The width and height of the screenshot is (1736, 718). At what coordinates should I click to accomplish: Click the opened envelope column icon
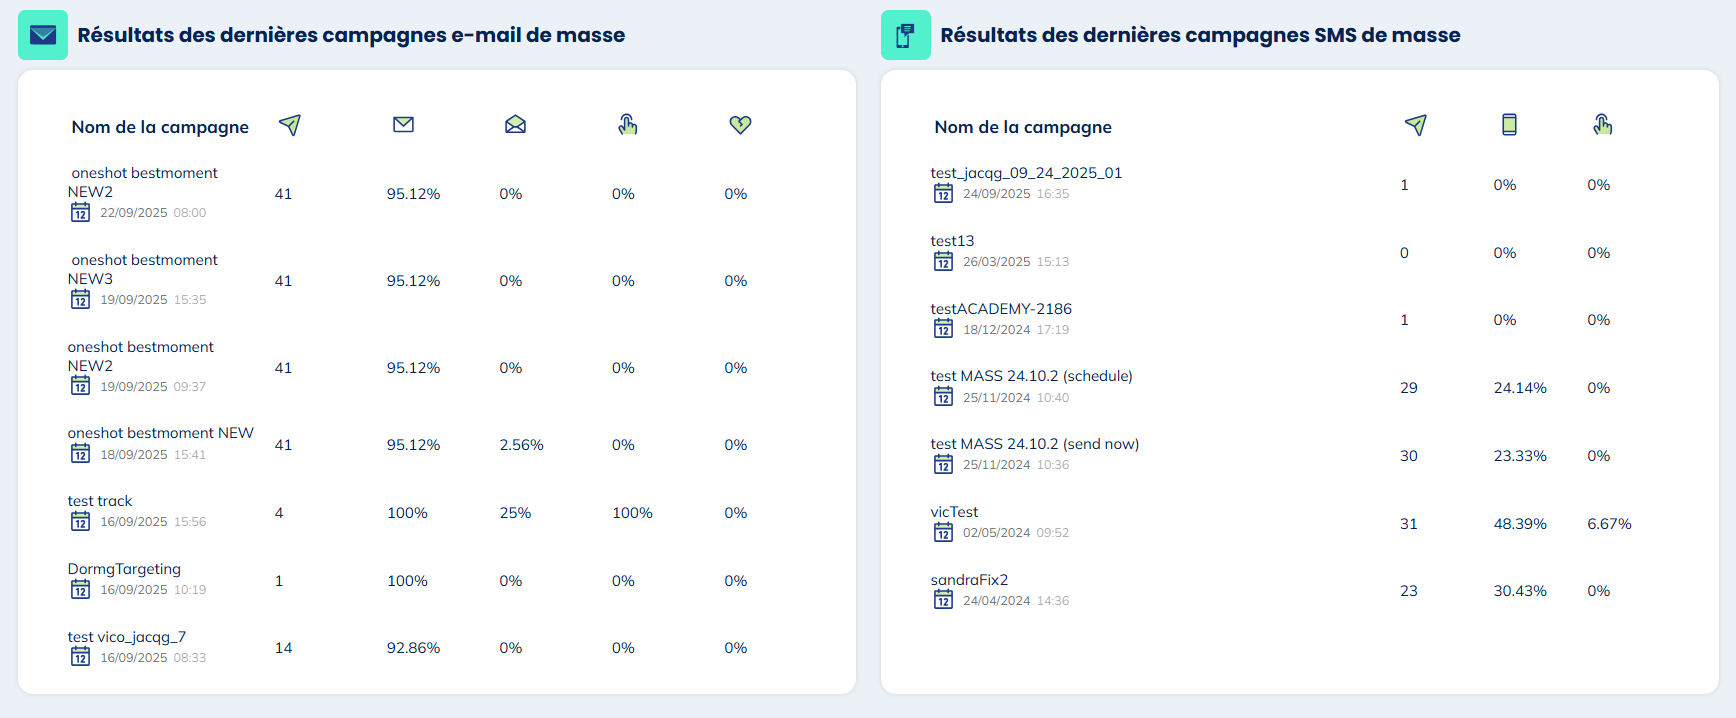[515, 125]
